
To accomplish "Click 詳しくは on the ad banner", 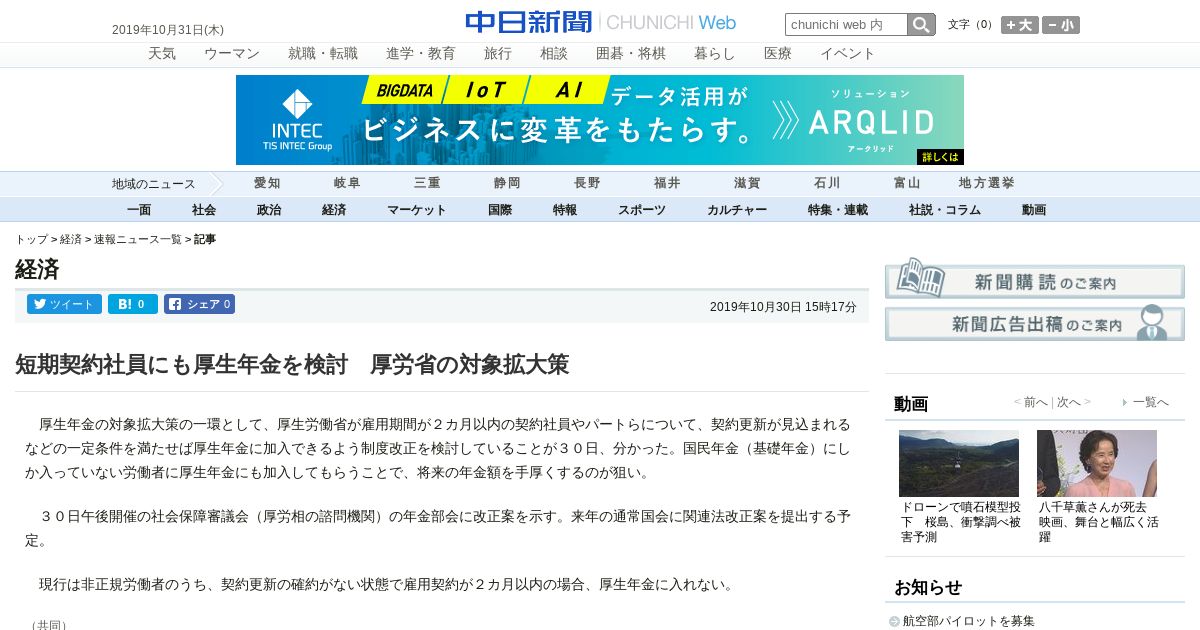I will (x=939, y=157).
